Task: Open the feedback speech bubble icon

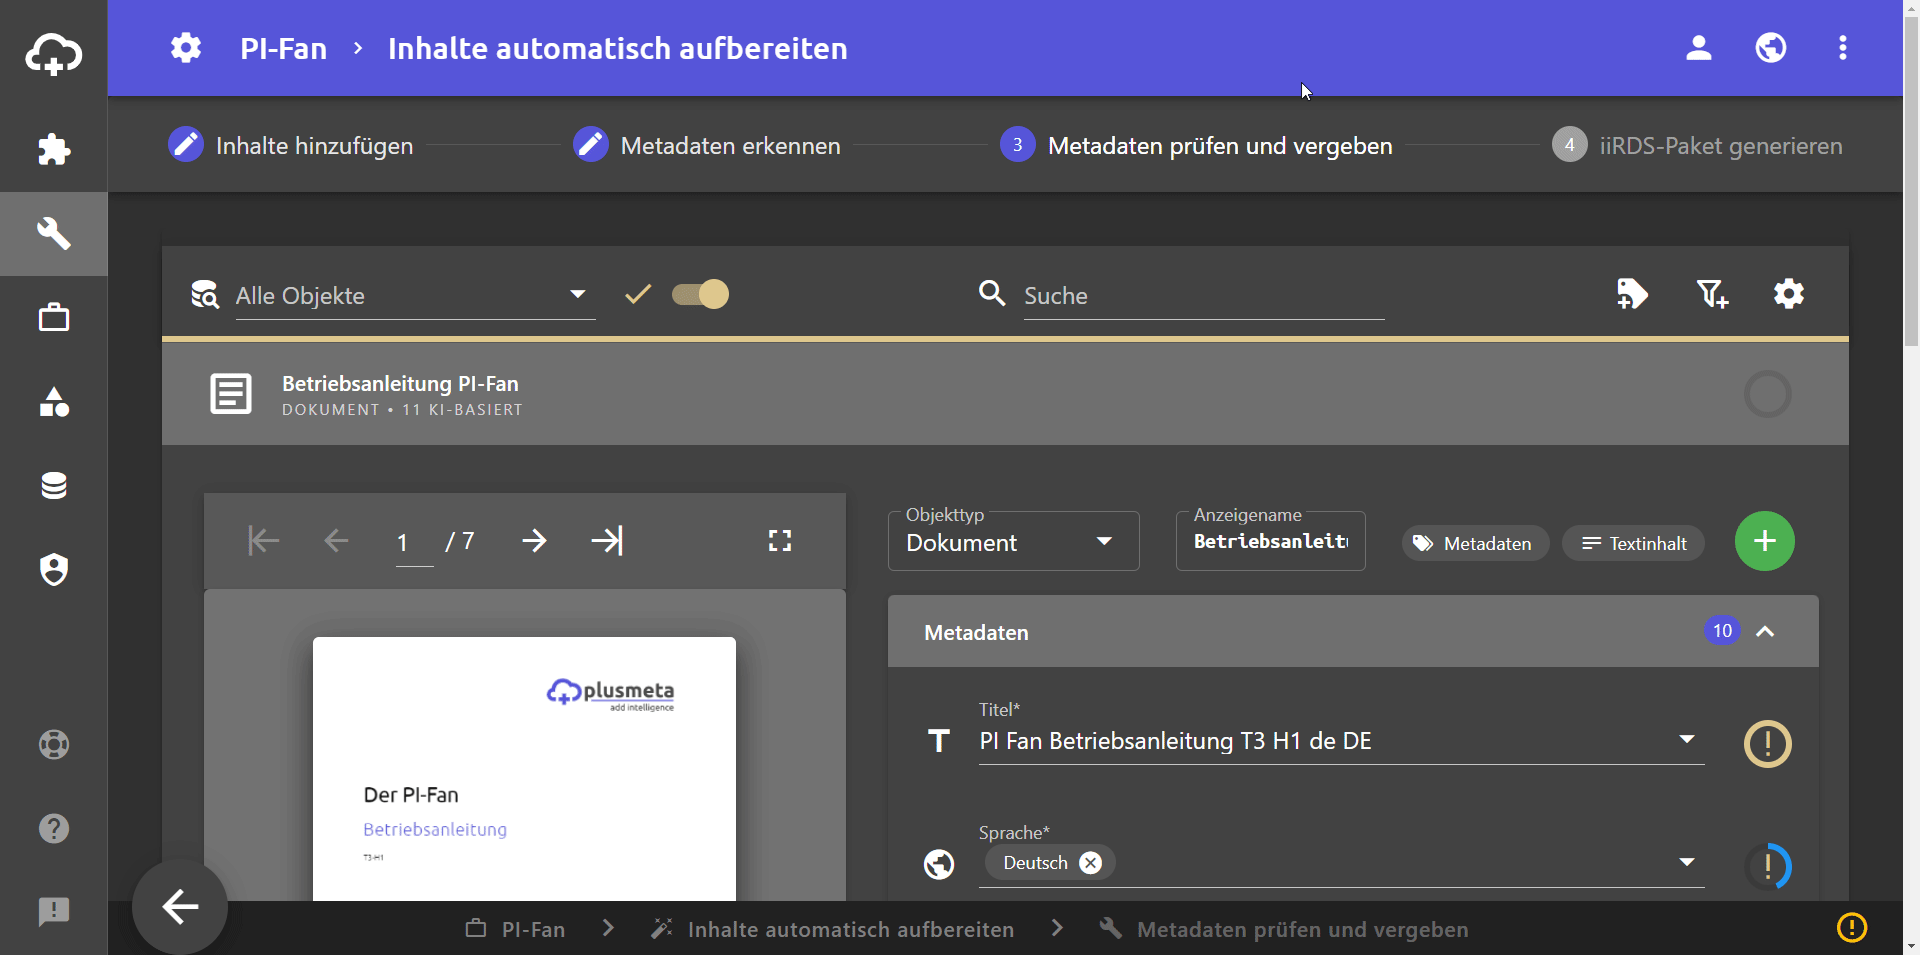Action: click(x=54, y=912)
